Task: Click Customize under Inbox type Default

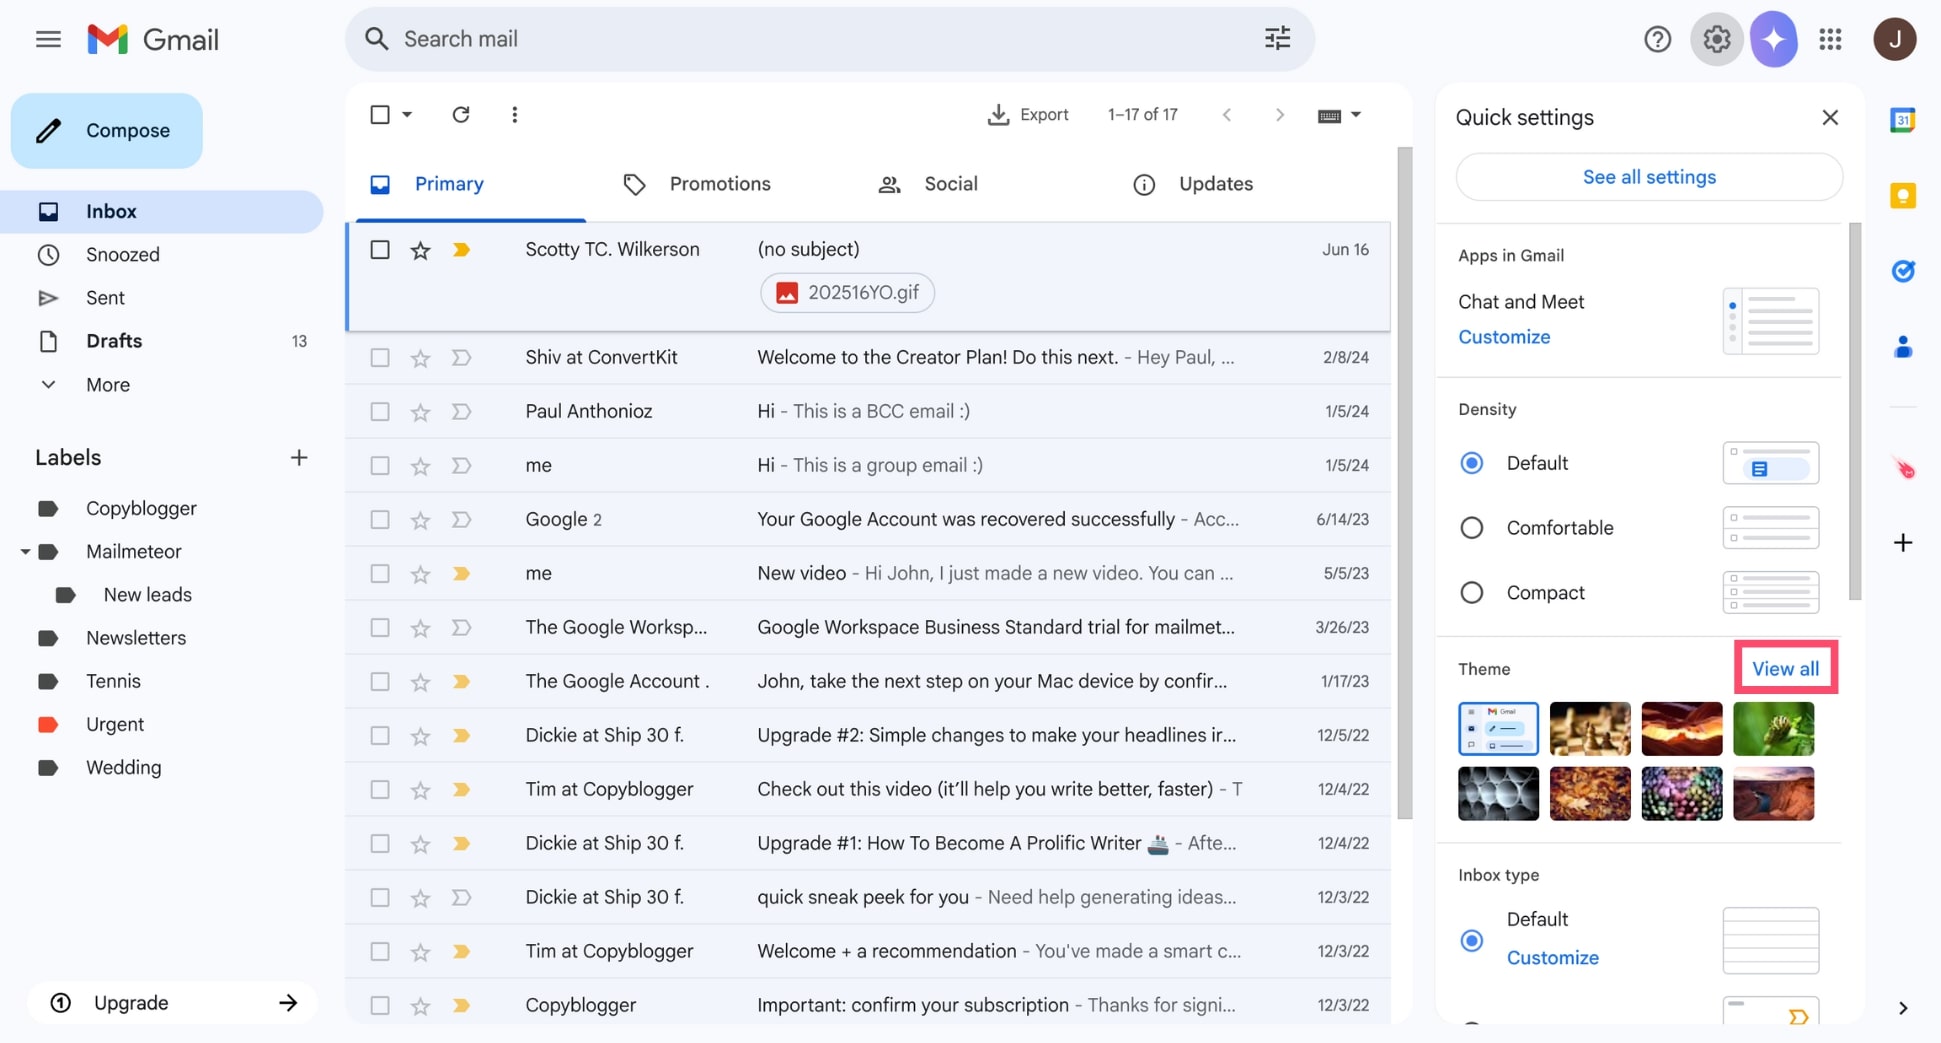Action: pos(1552,958)
